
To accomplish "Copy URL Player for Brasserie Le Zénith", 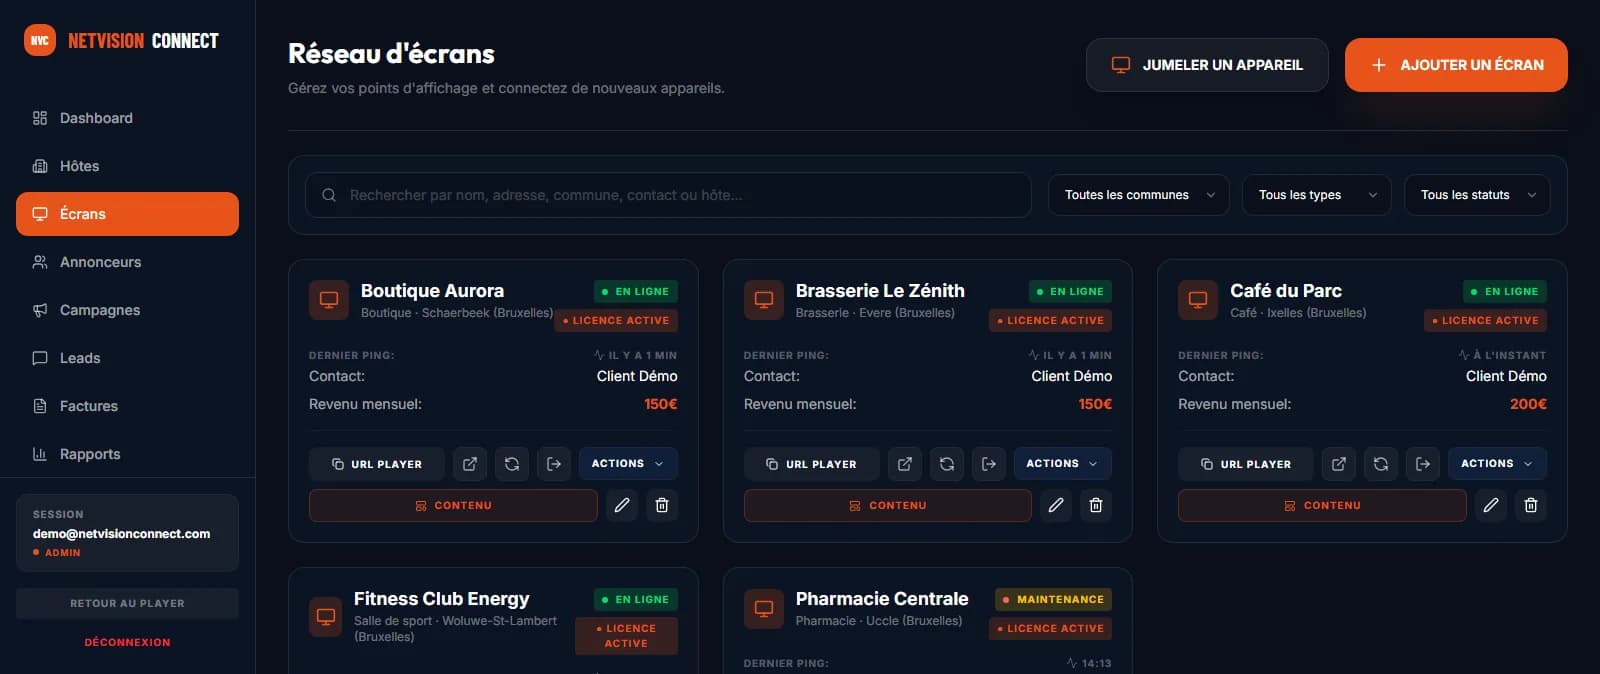I will coord(812,464).
